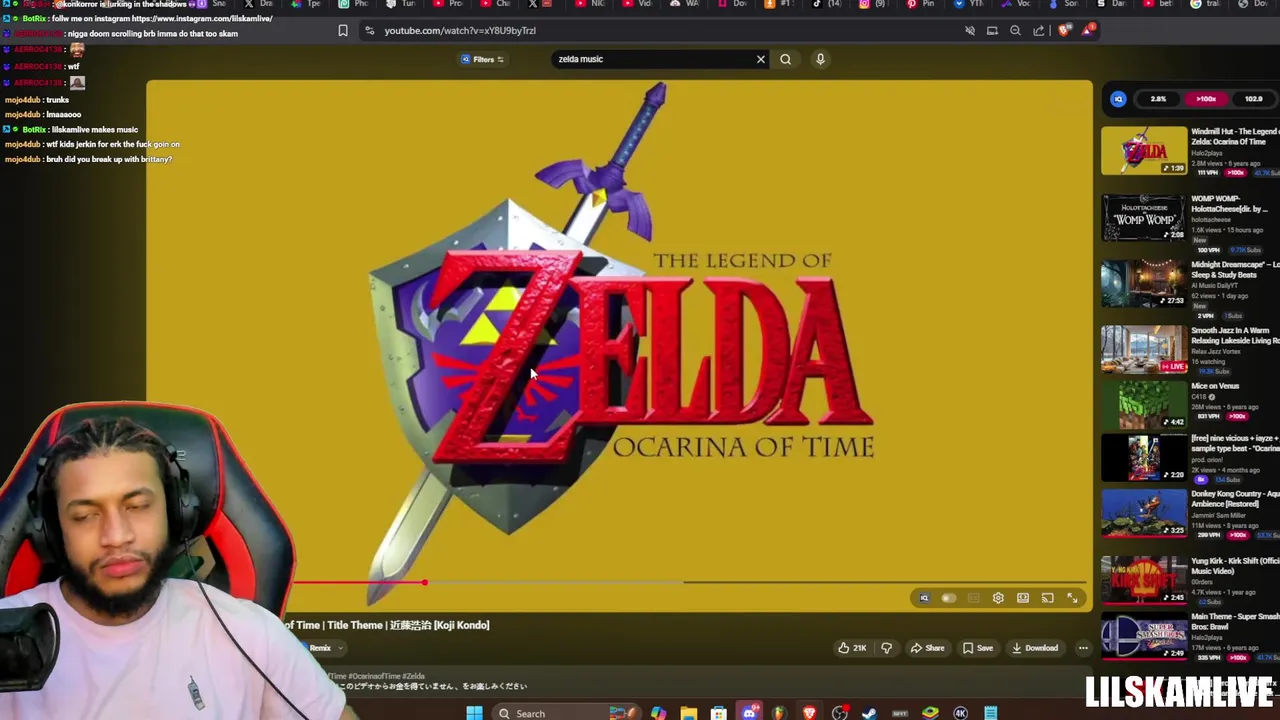Open OBS from the taskbar
The width and height of the screenshot is (1280, 720).
[839, 713]
